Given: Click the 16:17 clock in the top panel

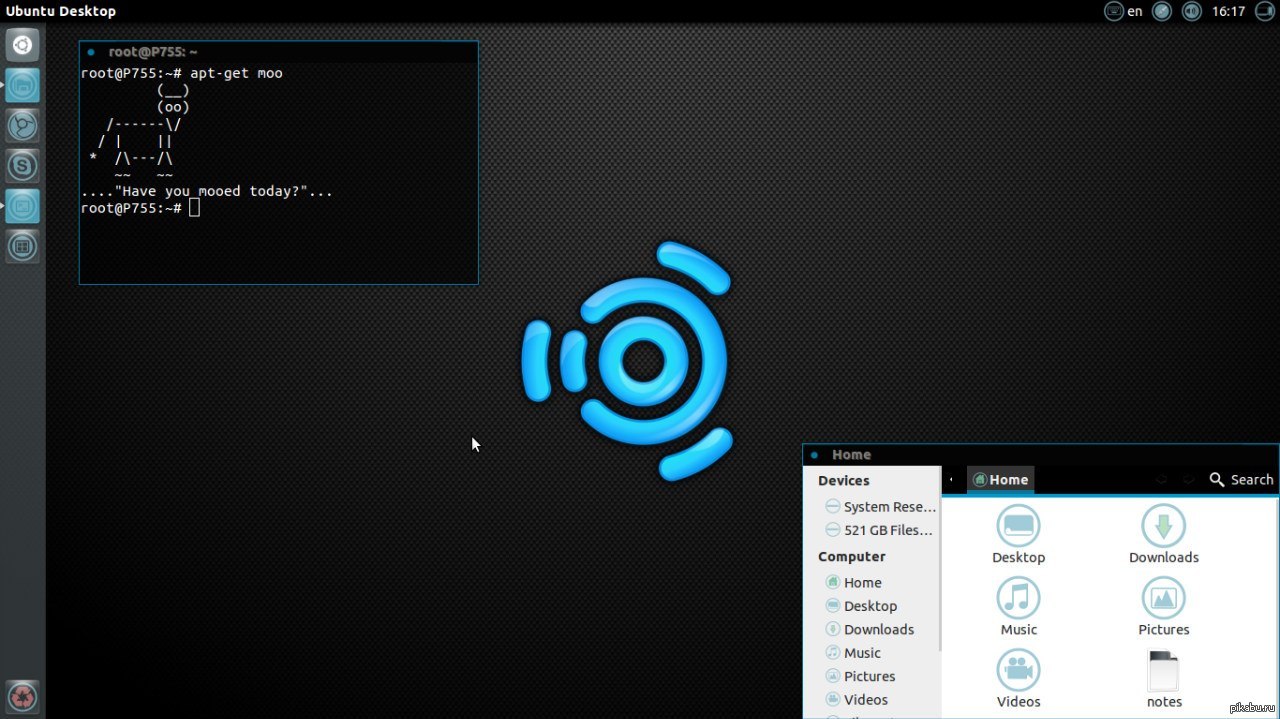Looking at the screenshot, I should click(x=1228, y=11).
